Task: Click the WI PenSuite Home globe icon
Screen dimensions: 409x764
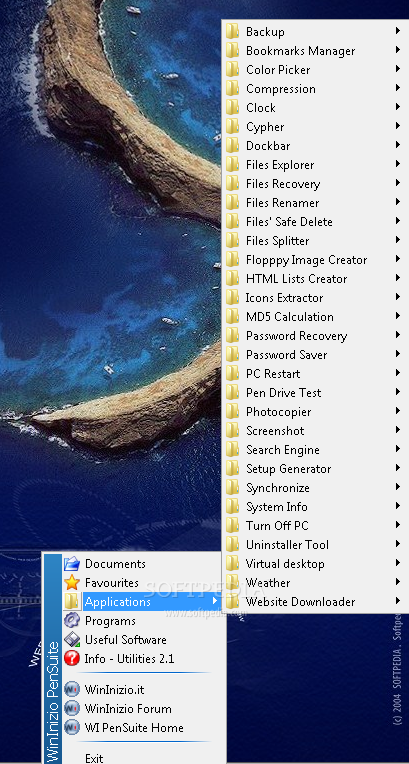Action: pos(72,728)
